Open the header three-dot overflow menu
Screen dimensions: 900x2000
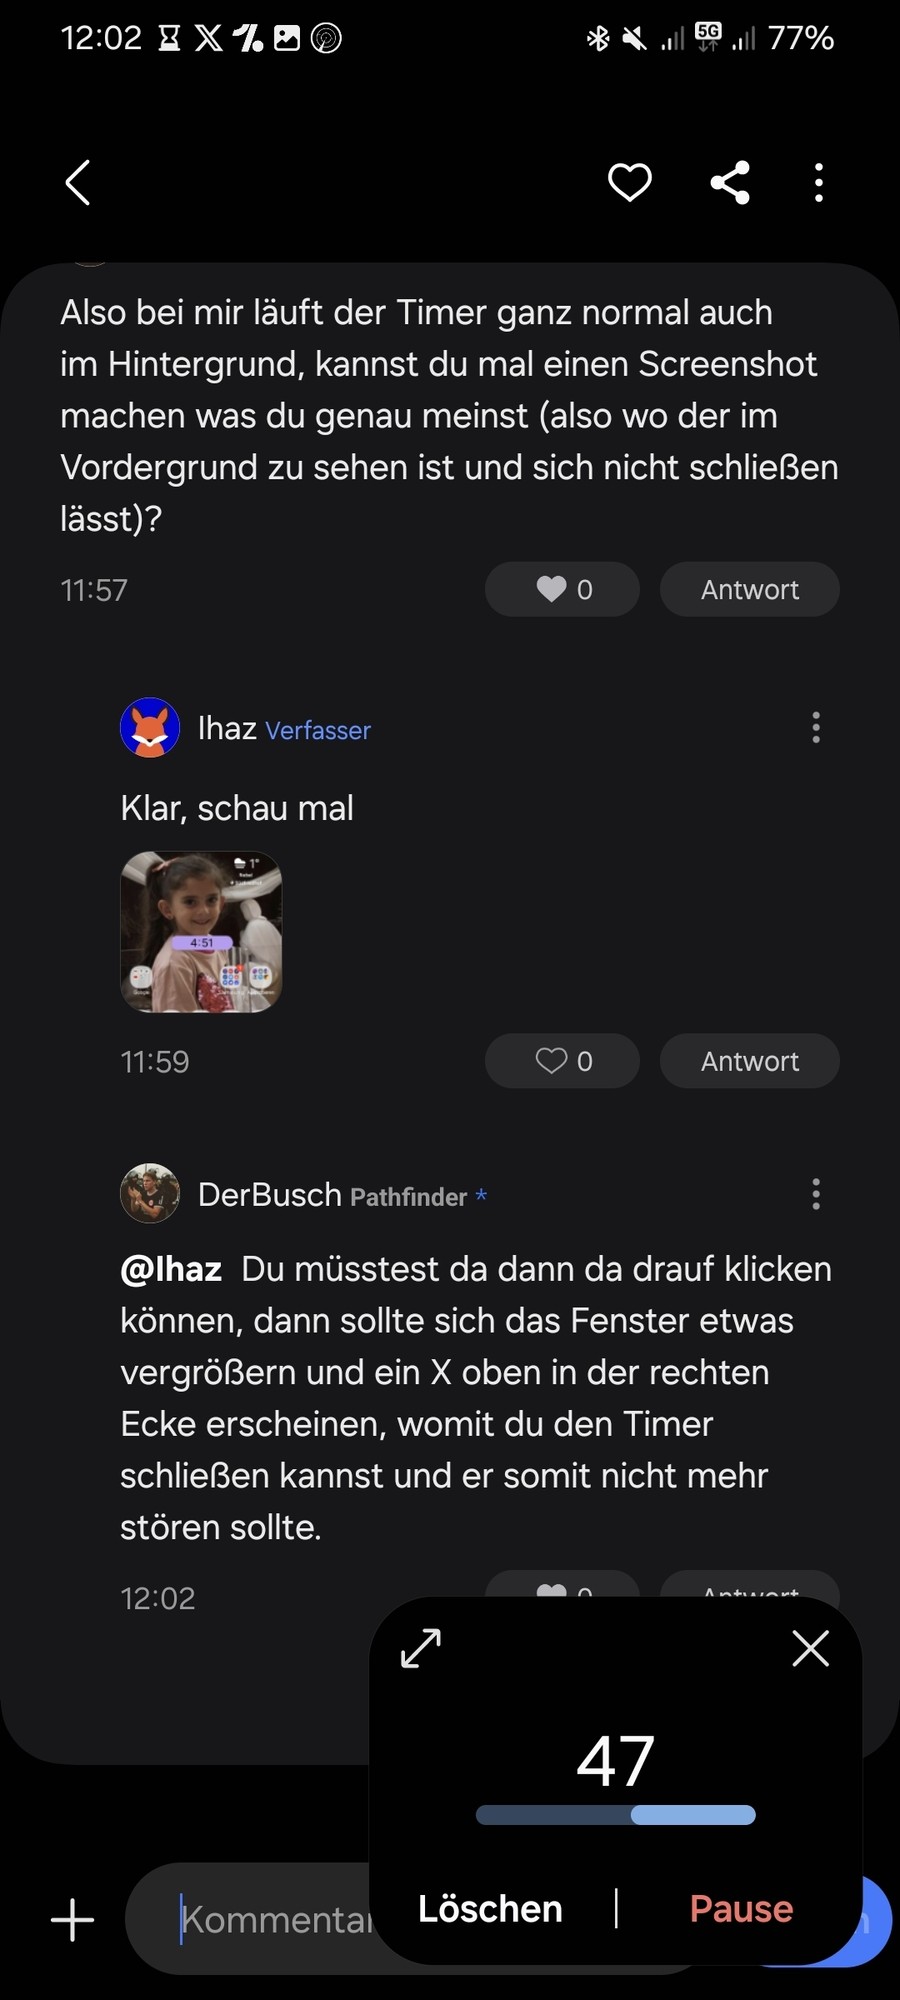(x=819, y=182)
